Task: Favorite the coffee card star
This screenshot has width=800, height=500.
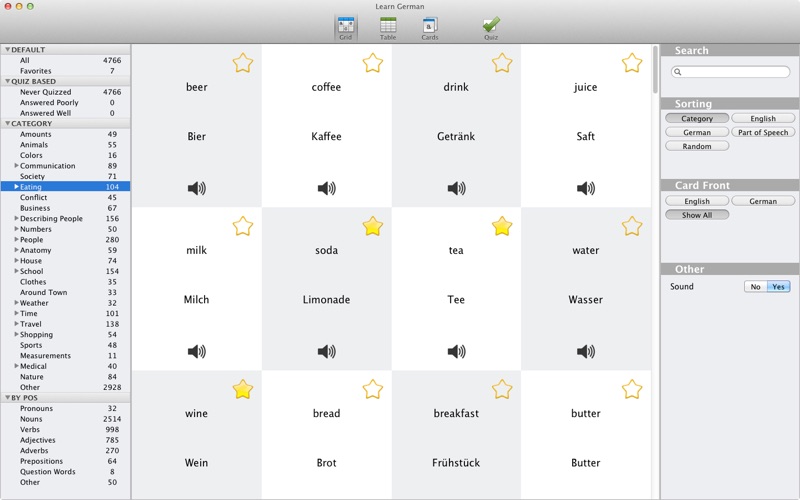Action: [x=372, y=63]
